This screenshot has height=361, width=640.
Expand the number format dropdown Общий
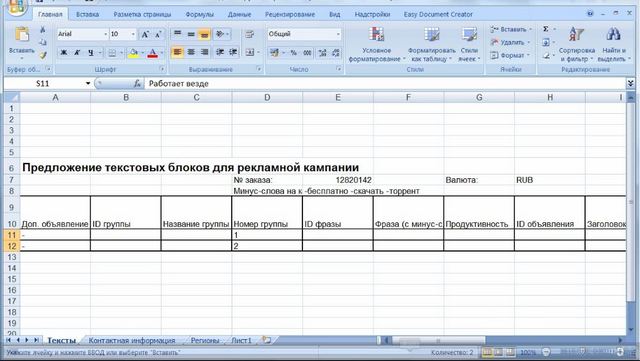[338, 34]
